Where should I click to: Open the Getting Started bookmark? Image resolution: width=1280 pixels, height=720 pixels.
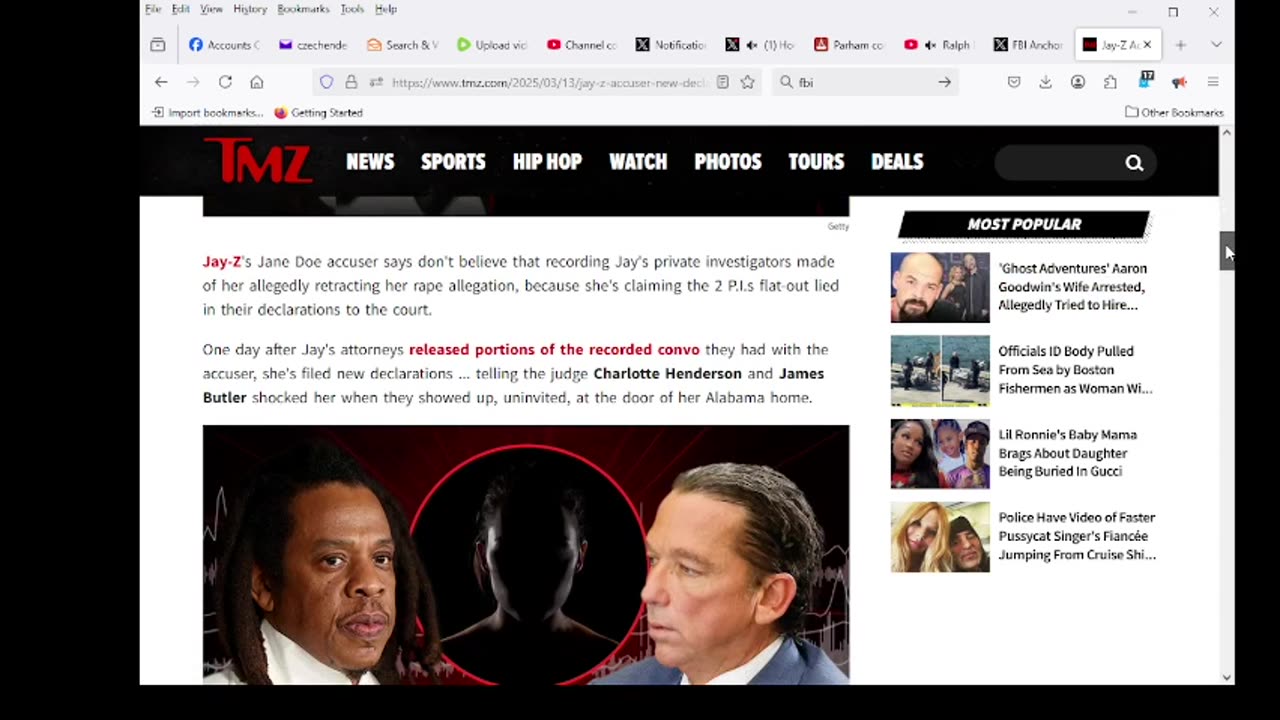(x=318, y=113)
